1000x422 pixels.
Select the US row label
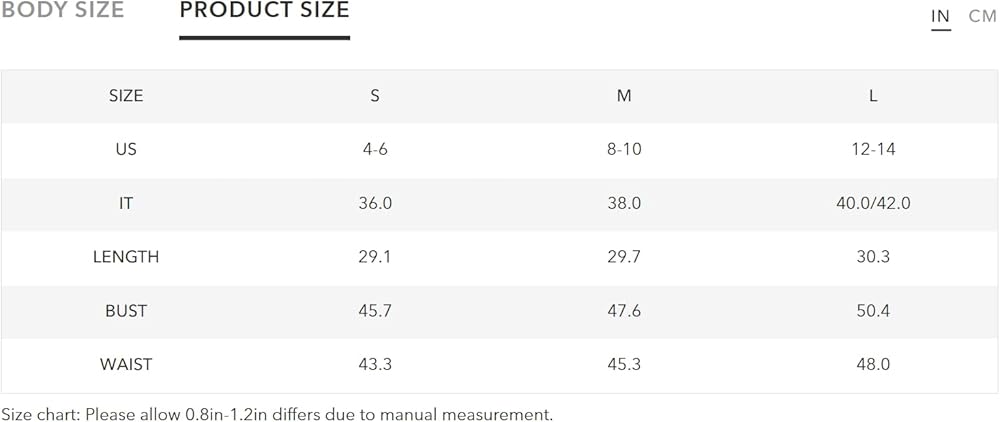tap(126, 150)
